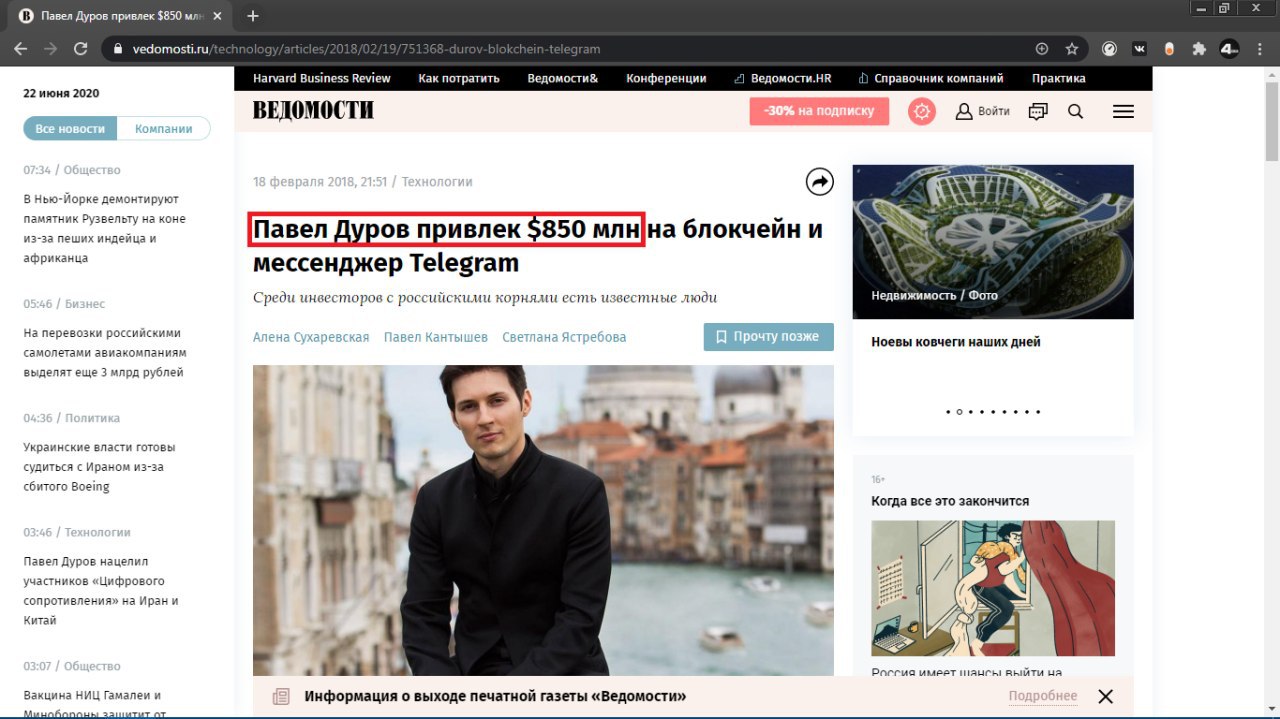Open Справочник компаний menu item
The width and height of the screenshot is (1280, 719).
931,78
